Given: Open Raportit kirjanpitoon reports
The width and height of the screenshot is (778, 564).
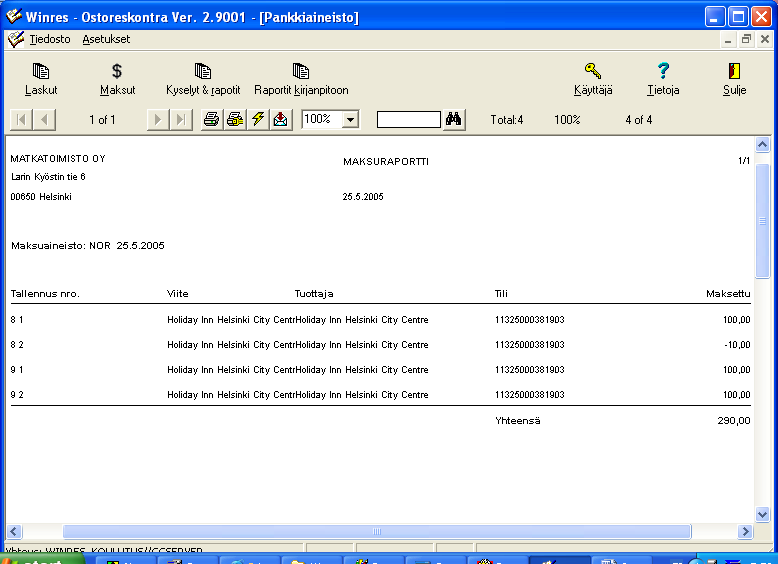Looking at the screenshot, I should click(301, 79).
